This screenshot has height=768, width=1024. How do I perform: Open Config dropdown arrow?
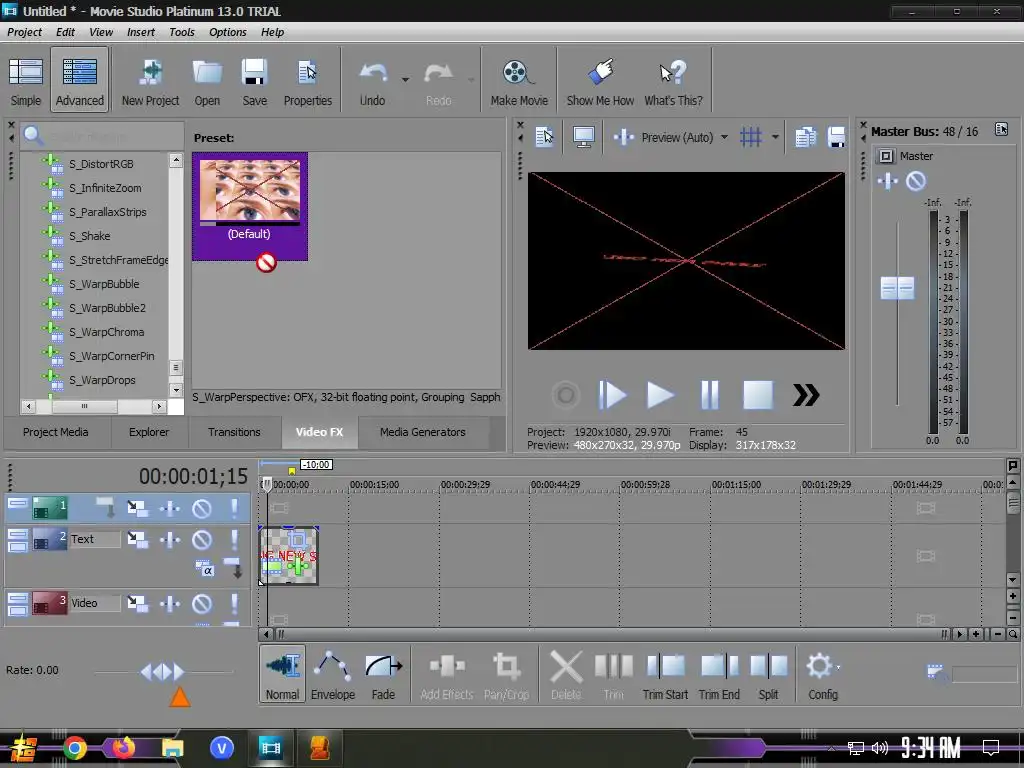click(838, 667)
